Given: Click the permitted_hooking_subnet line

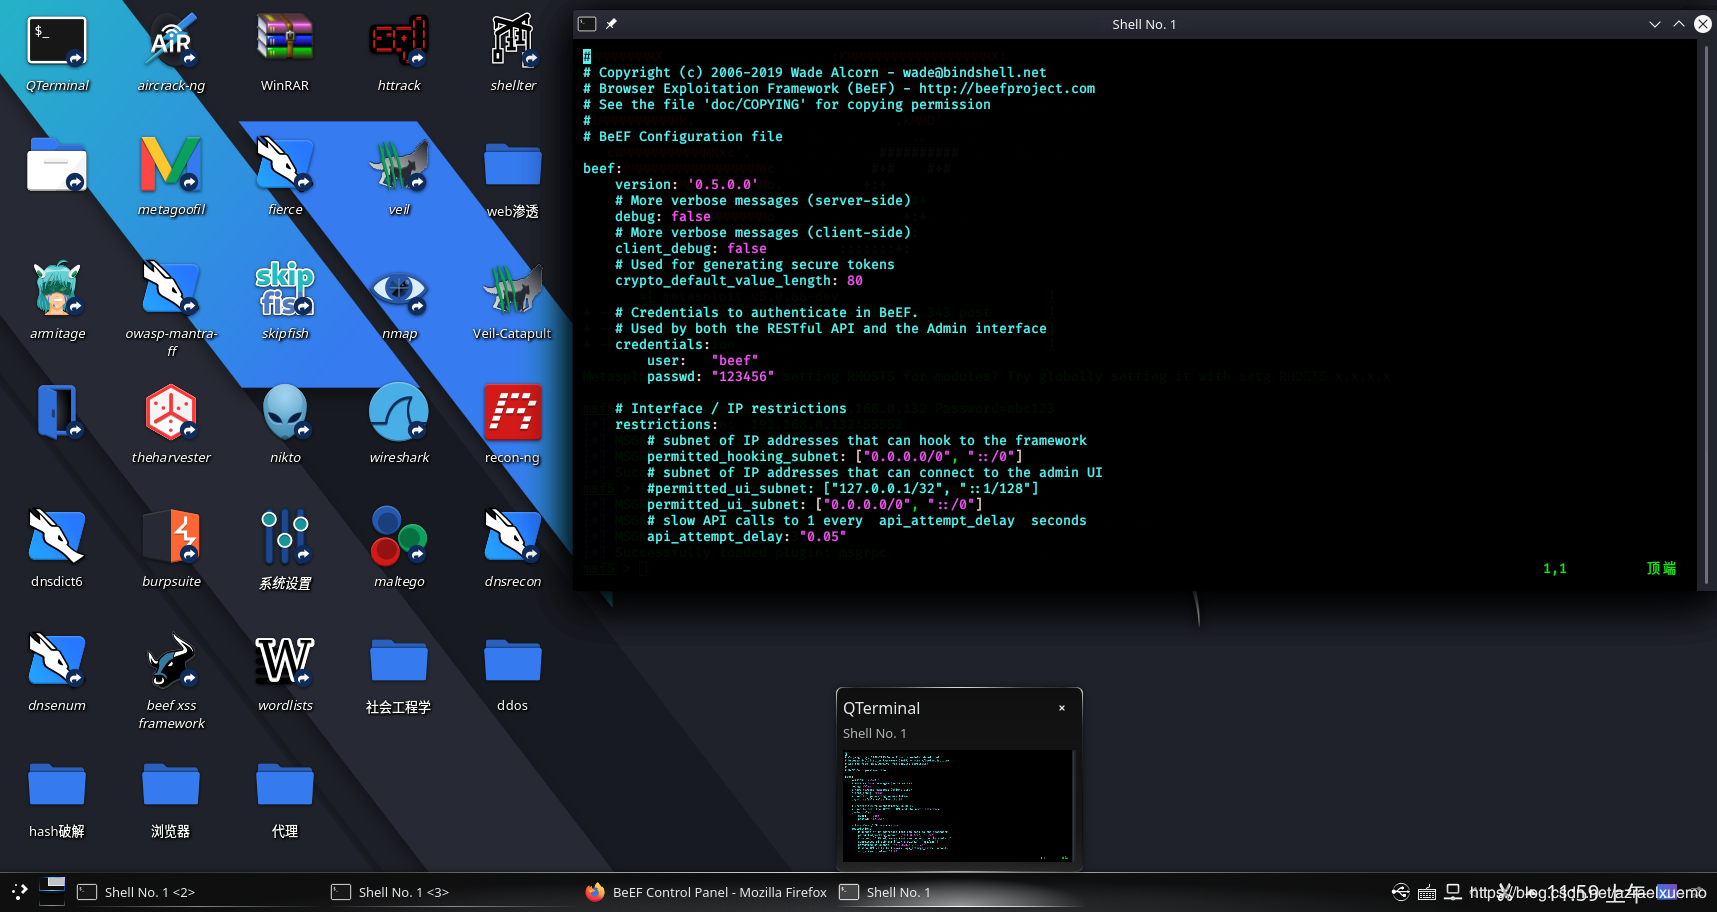Looking at the screenshot, I should click(835, 456).
